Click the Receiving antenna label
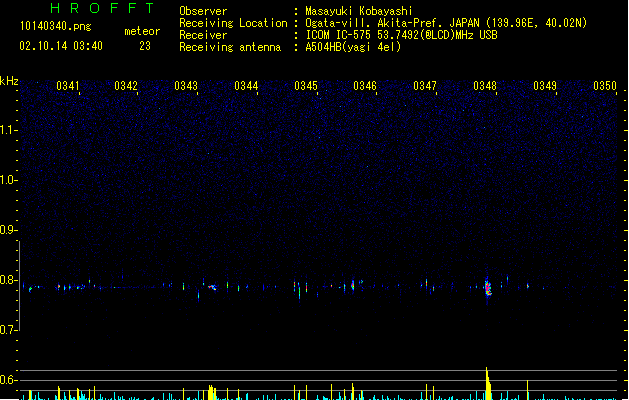The height and width of the screenshot is (400, 629). pos(230,47)
